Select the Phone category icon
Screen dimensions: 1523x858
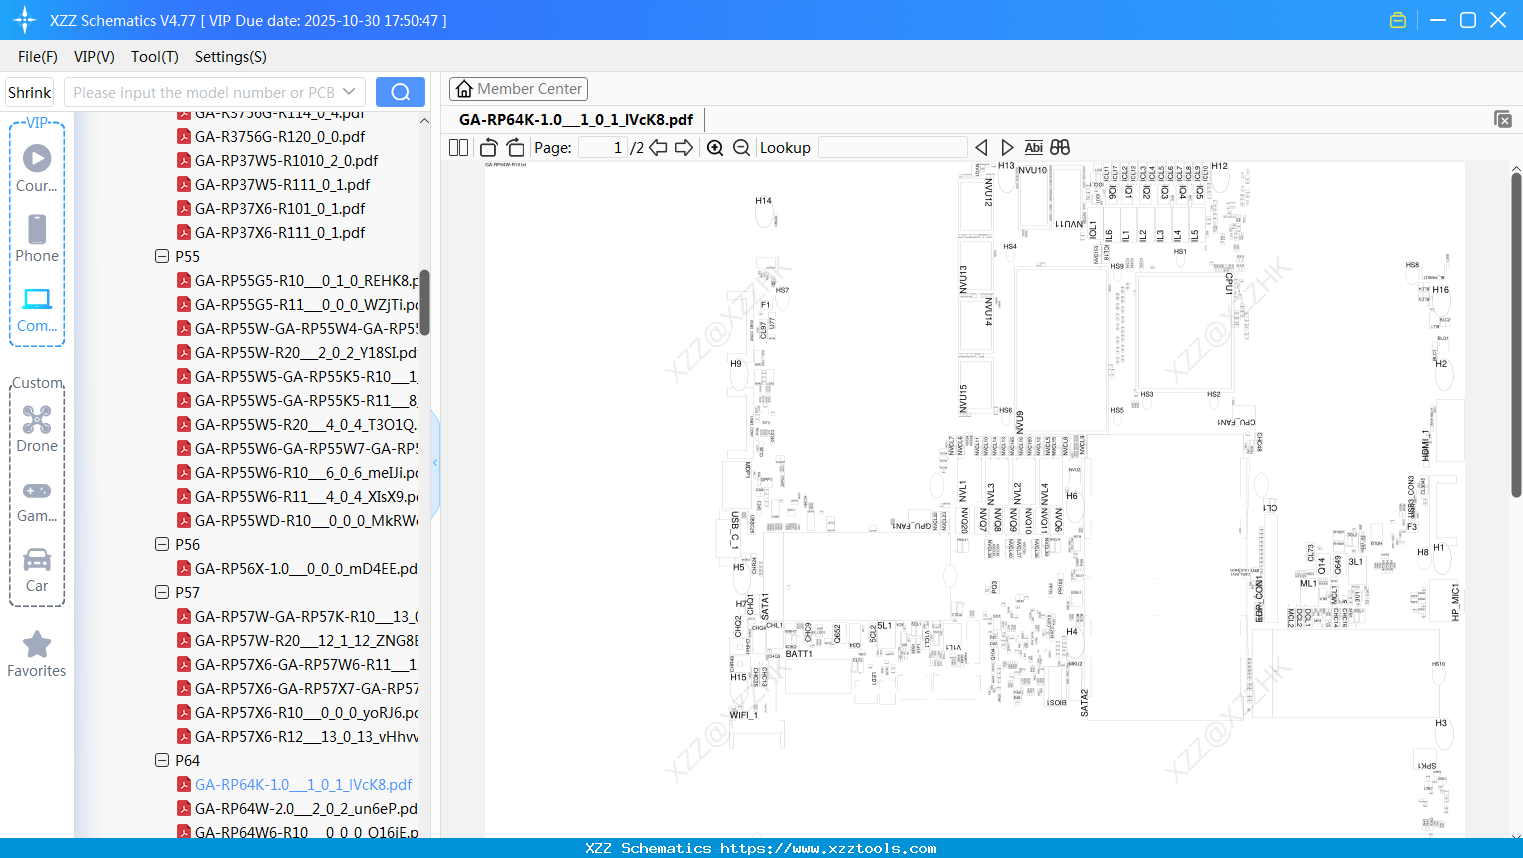[x=37, y=239]
